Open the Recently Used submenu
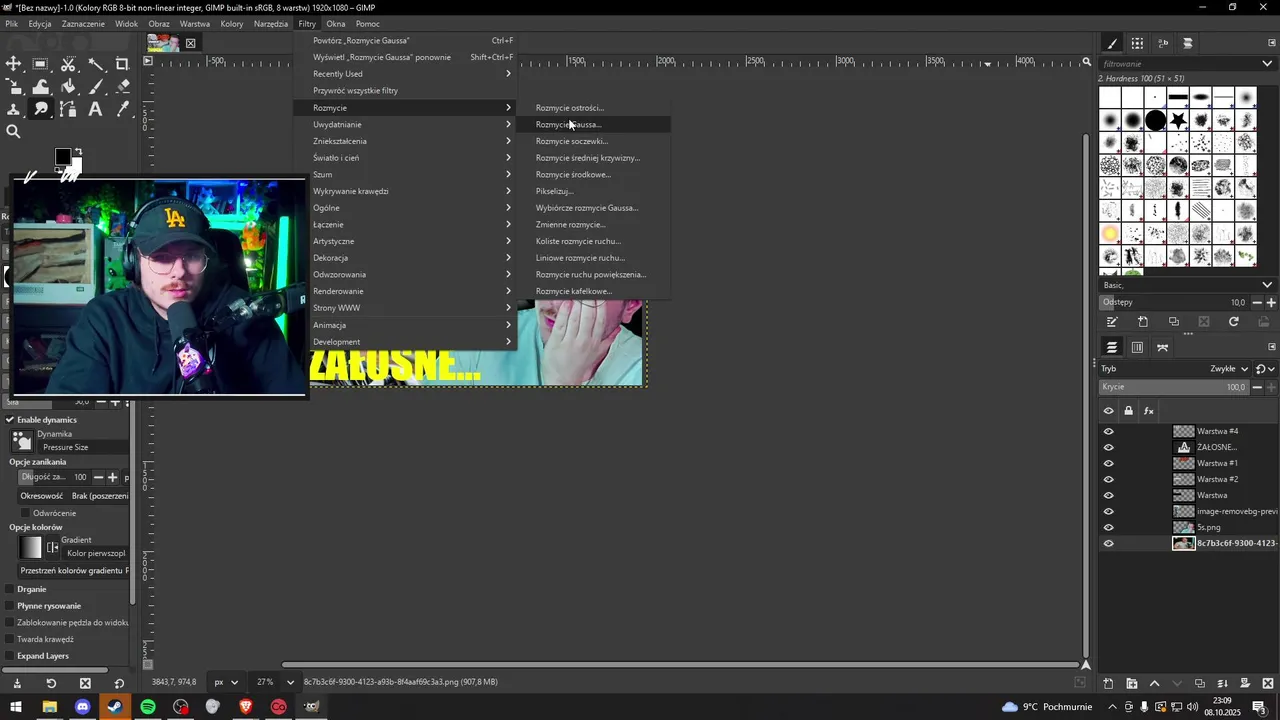This screenshot has height=720, width=1280. coord(405,74)
